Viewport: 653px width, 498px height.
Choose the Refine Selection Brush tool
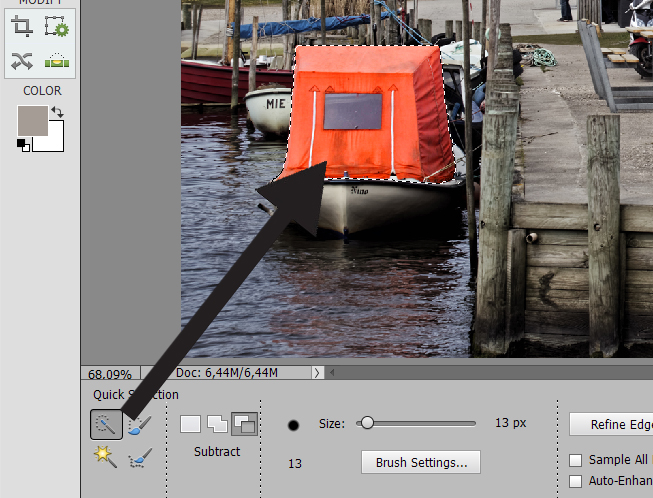coord(140,458)
